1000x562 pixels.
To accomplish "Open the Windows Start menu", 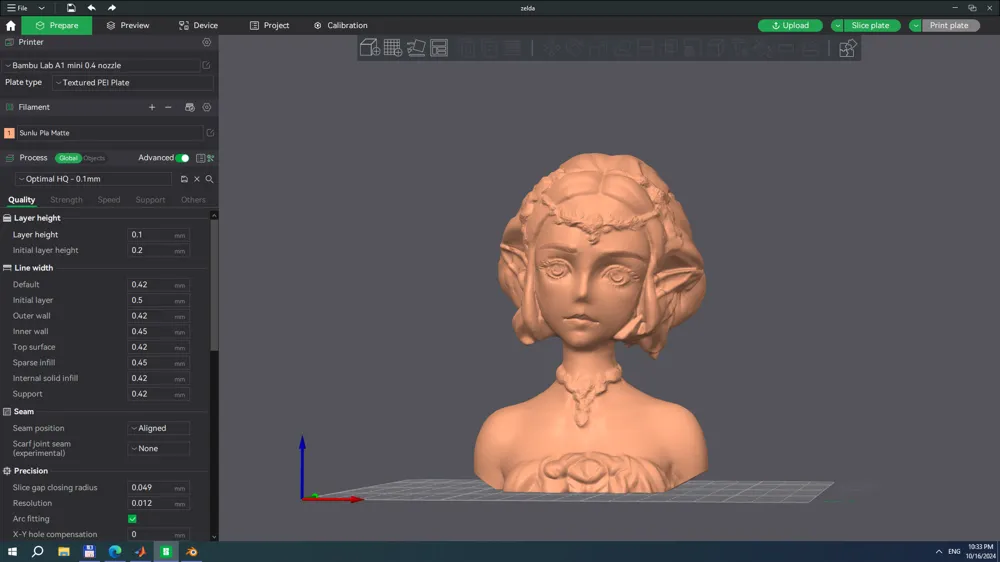I will (12, 551).
